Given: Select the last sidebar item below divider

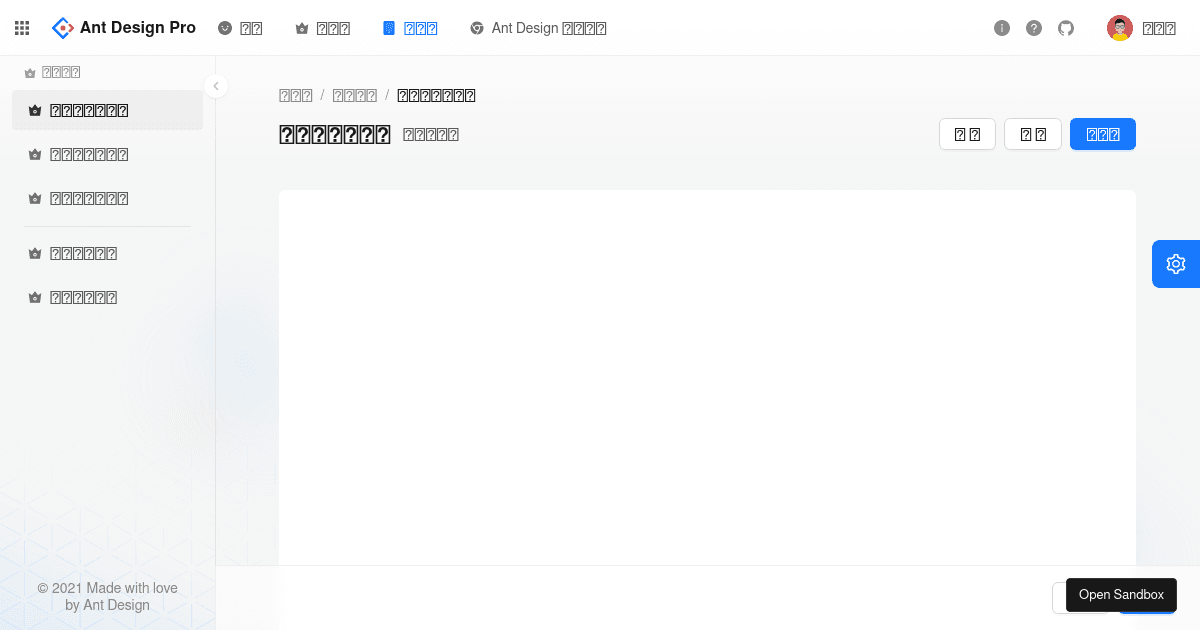Looking at the screenshot, I should point(84,297).
